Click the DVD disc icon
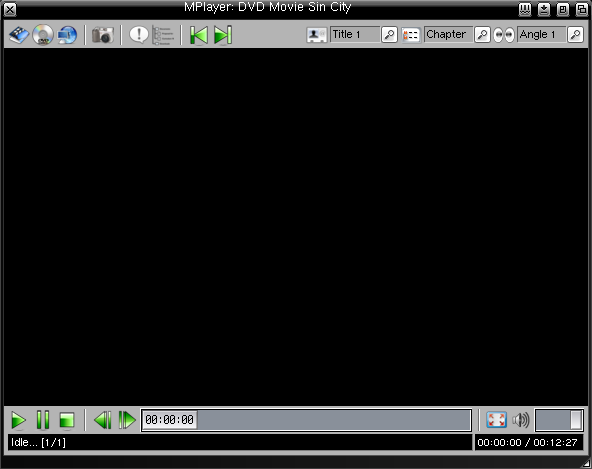The height and width of the screenshot is (469, 592). (x=43, y=35)
